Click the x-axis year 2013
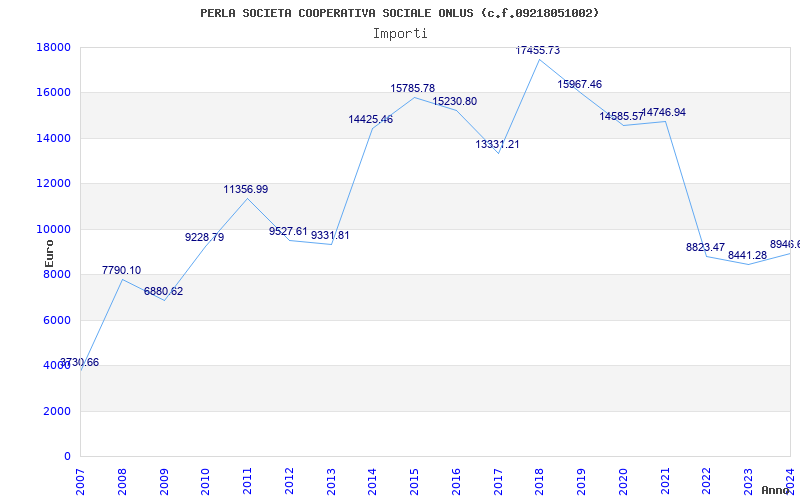800x500 pixels. tap(331, 482)
